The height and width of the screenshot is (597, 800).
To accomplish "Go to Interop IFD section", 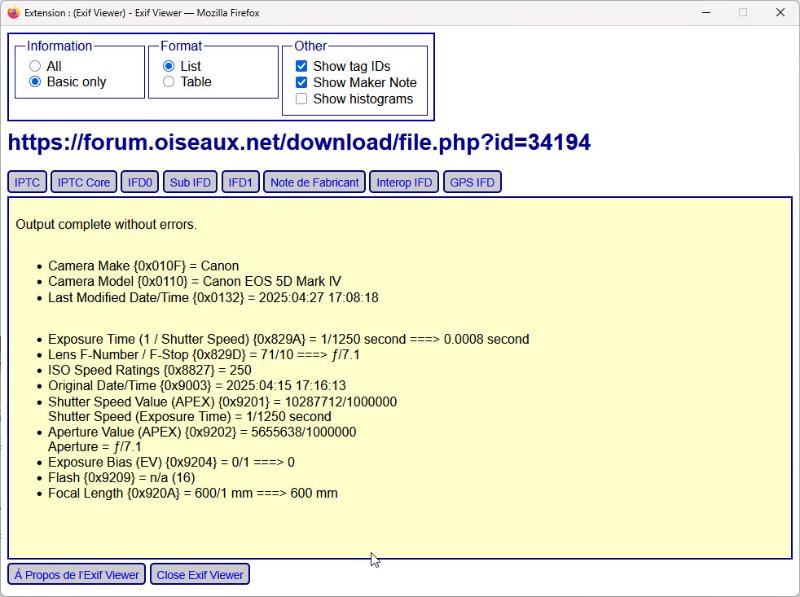I will (404, 182).
